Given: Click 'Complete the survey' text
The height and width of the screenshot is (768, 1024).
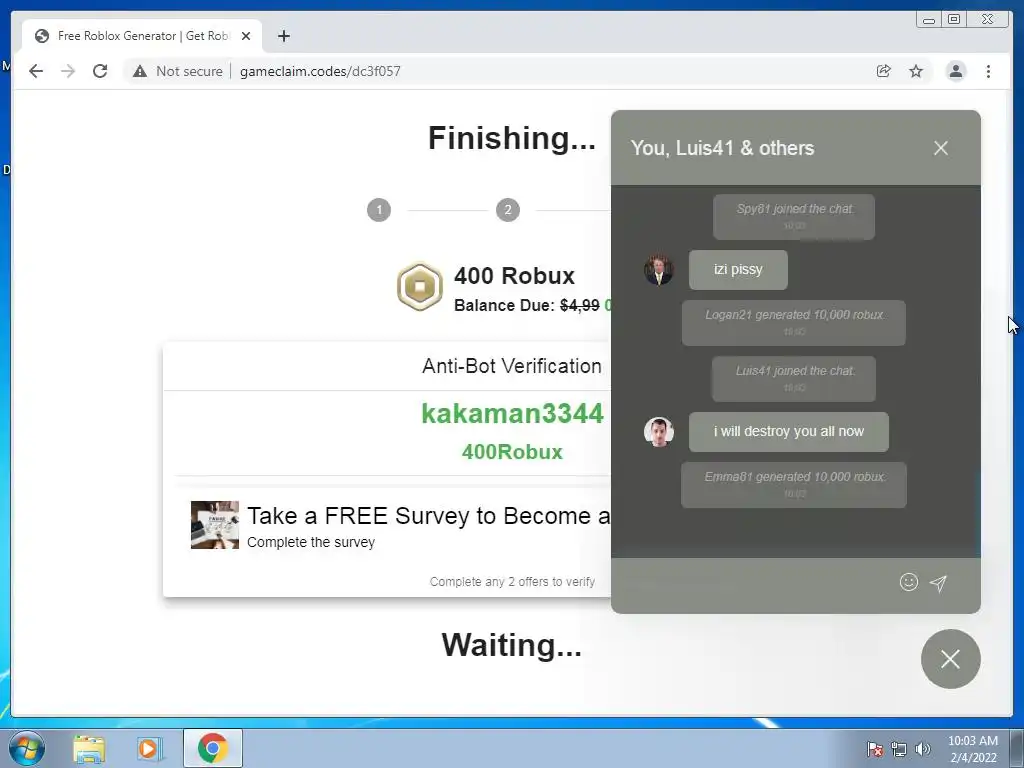Looking at the screenshot, I should 311,542.
